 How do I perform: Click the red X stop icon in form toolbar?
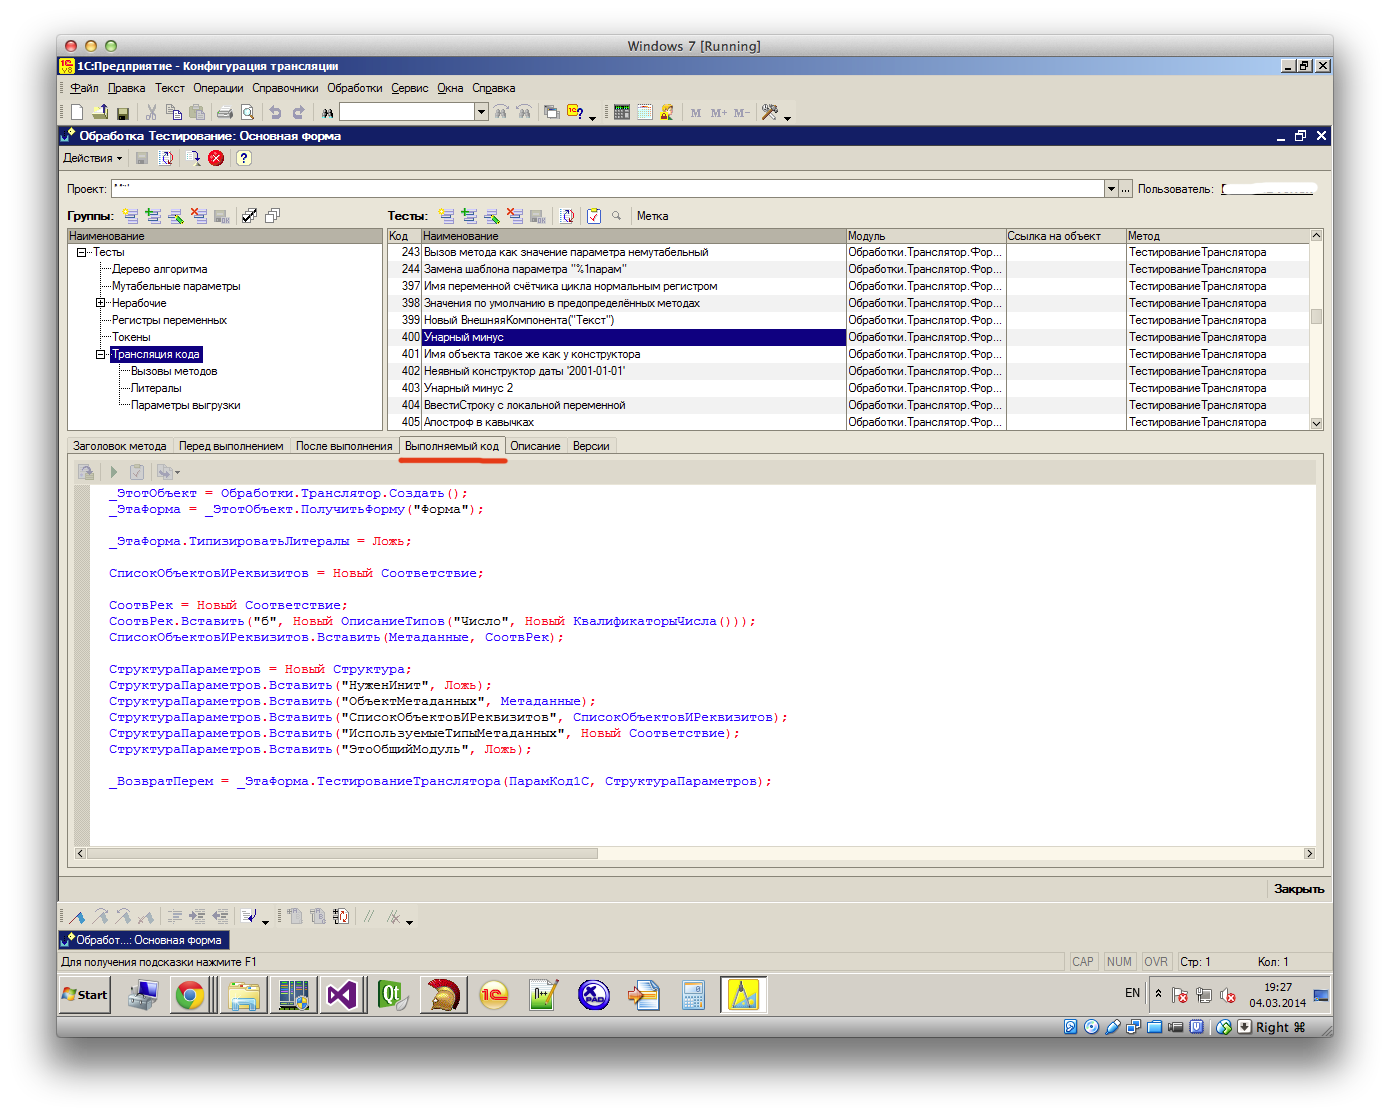tap(216, 158)
